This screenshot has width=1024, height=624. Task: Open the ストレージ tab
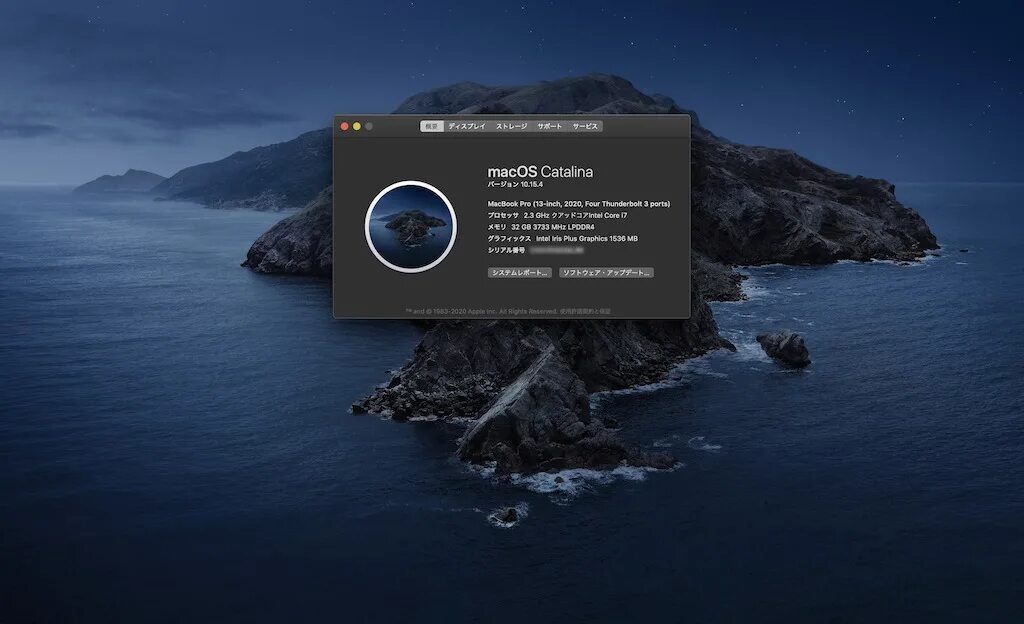(x=511, y=126)
